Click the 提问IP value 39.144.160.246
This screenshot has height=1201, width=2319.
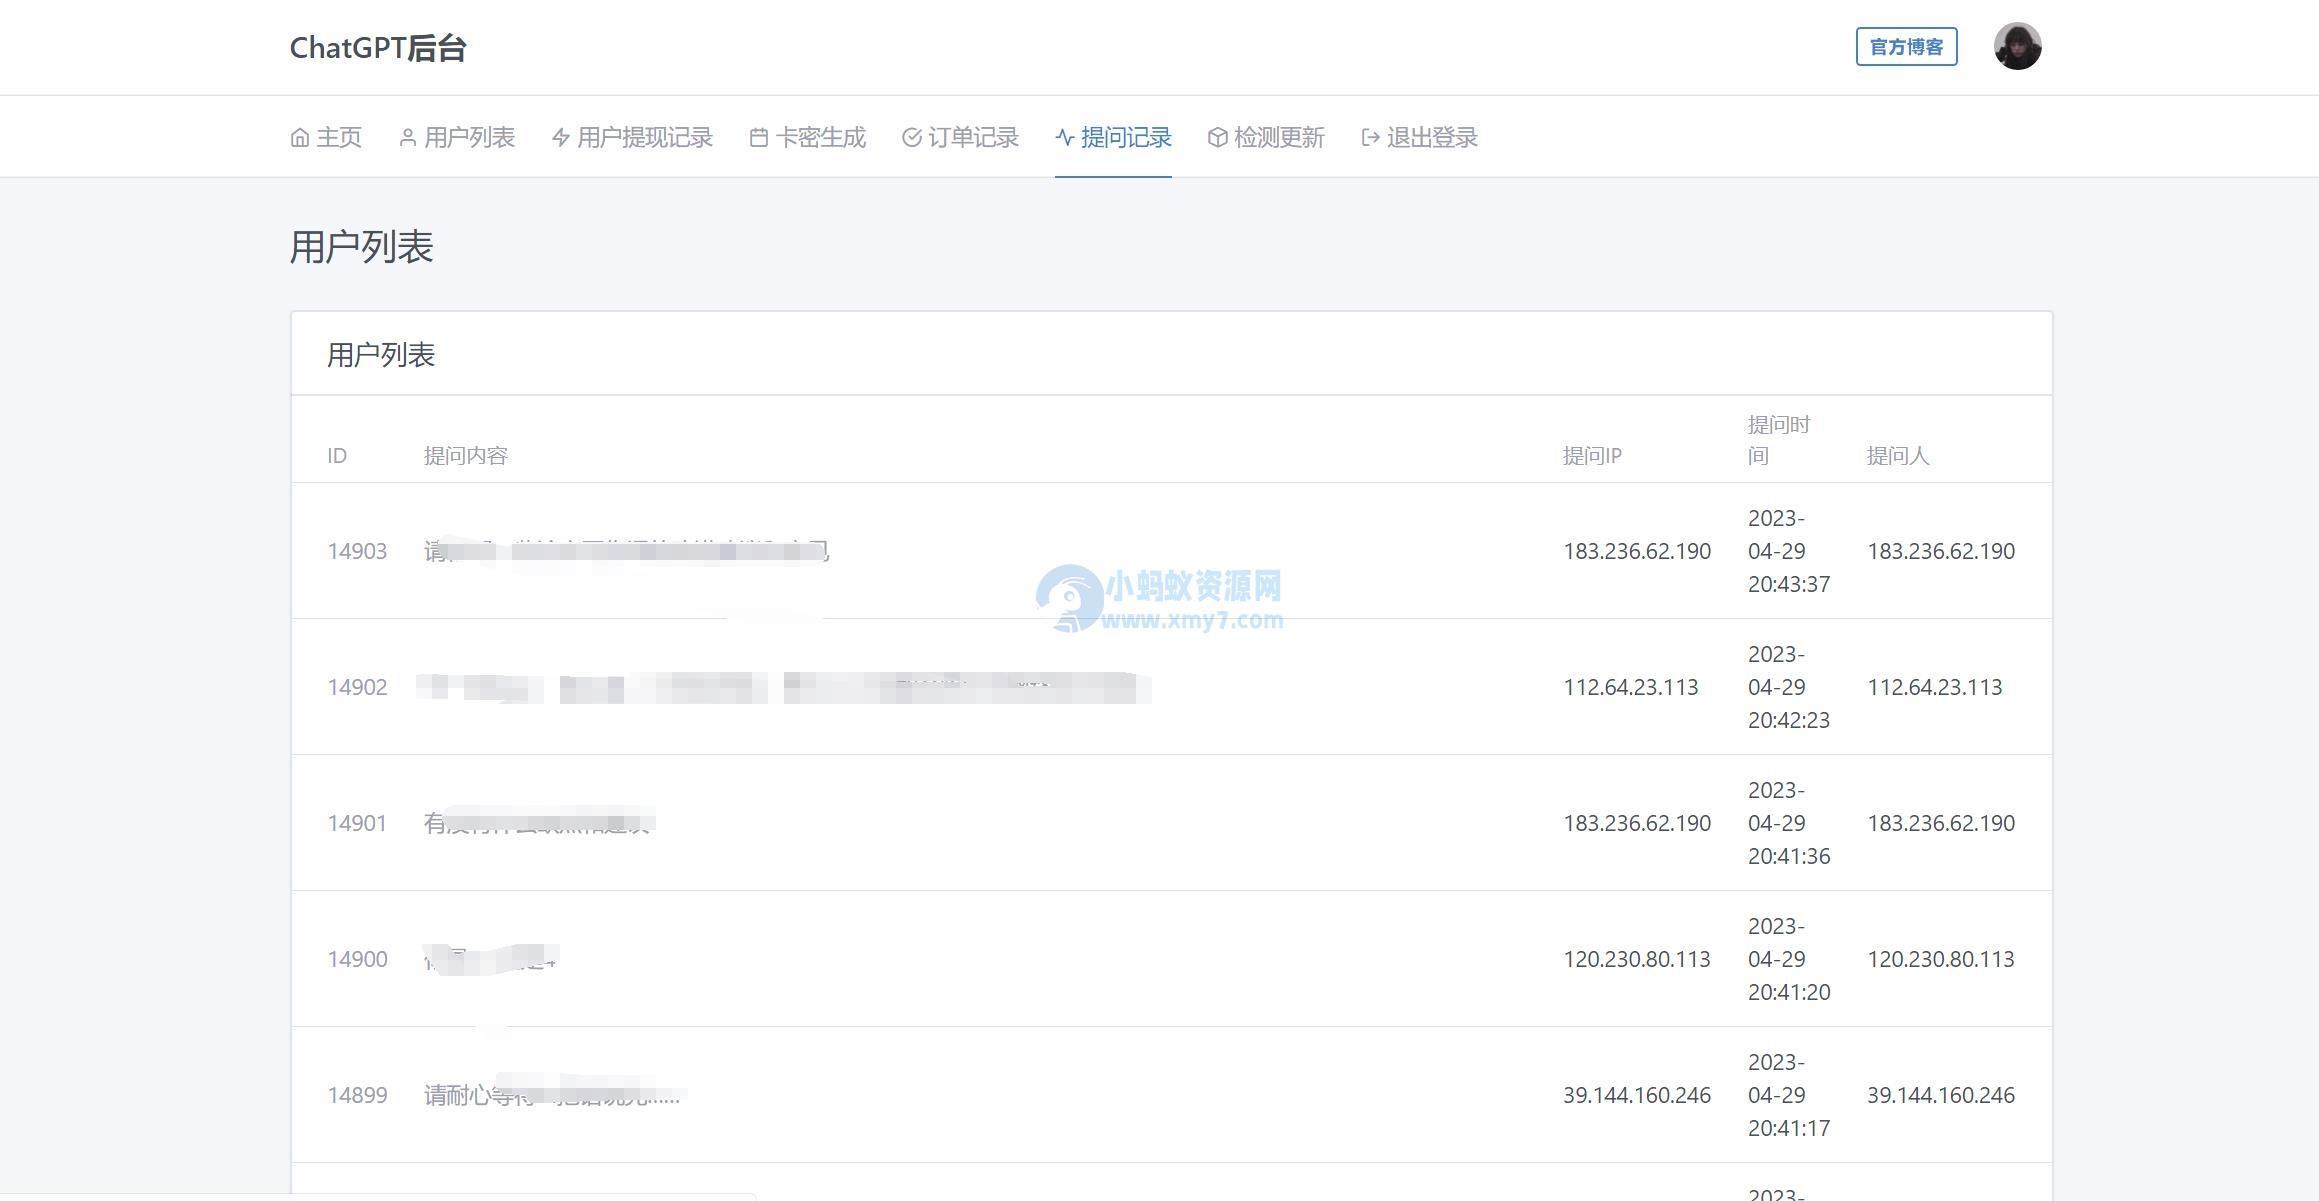tap(1637, 1095)
